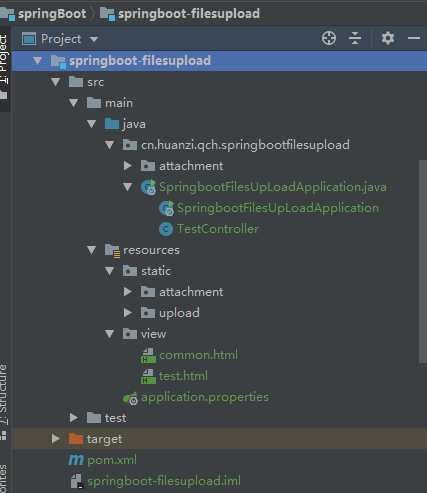Screen dimensions: 427x493
Task: Select the common.html file label
Action: pos(198,355)
